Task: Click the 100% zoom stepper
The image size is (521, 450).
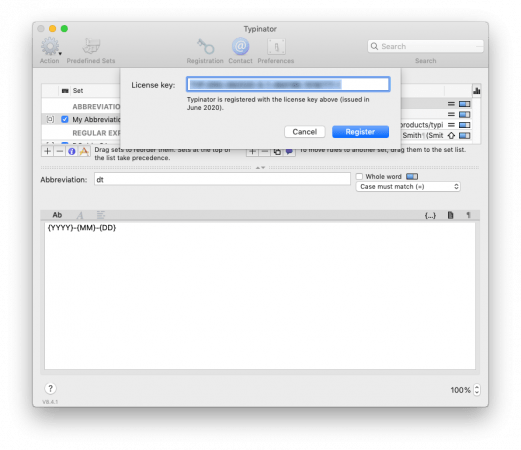Action: pos(477,390)
